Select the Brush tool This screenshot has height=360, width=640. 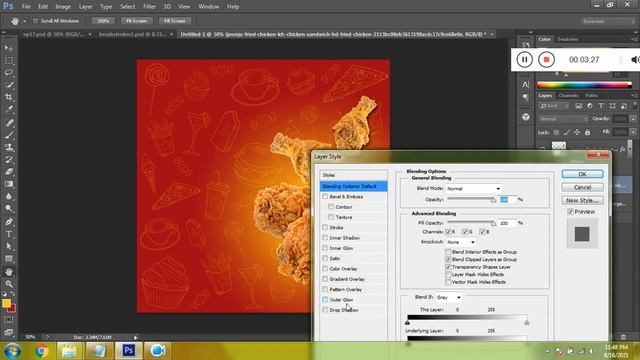click(9, 135)
